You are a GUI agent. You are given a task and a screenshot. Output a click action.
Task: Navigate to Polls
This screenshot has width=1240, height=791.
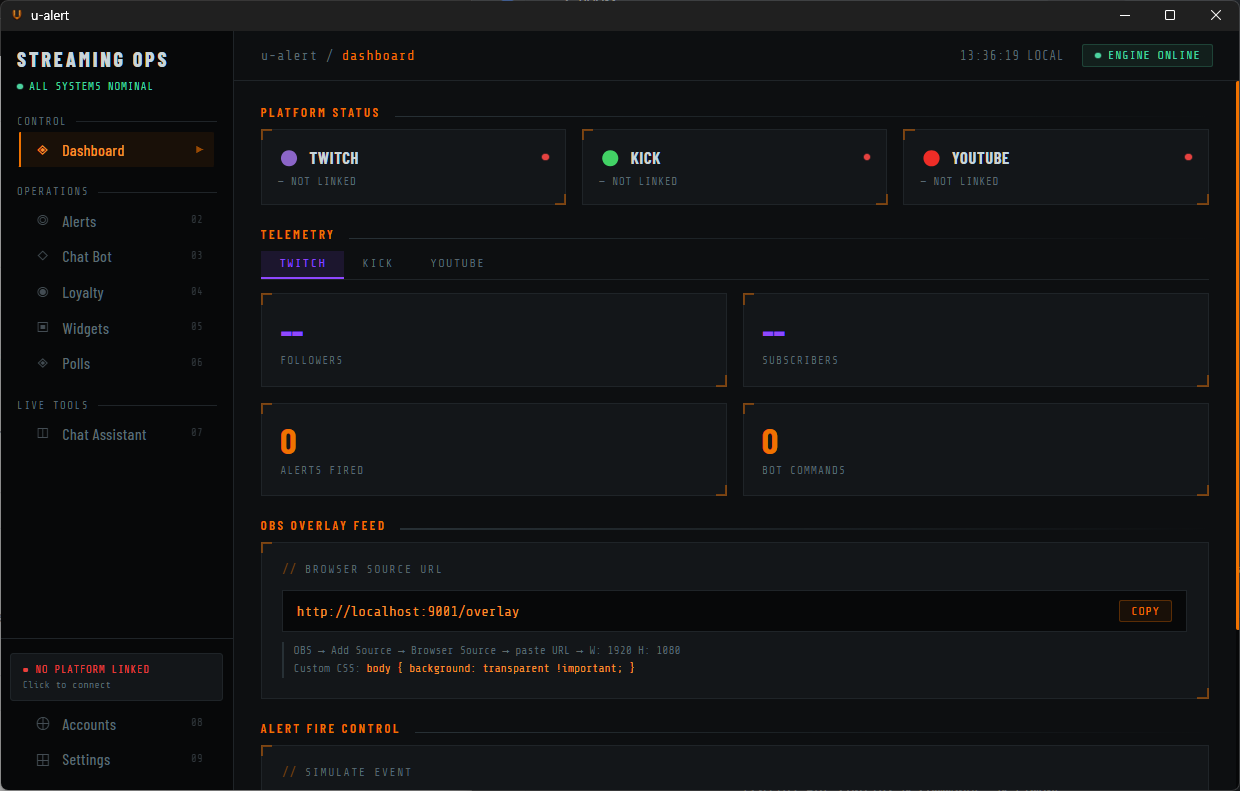coord(117,363)
